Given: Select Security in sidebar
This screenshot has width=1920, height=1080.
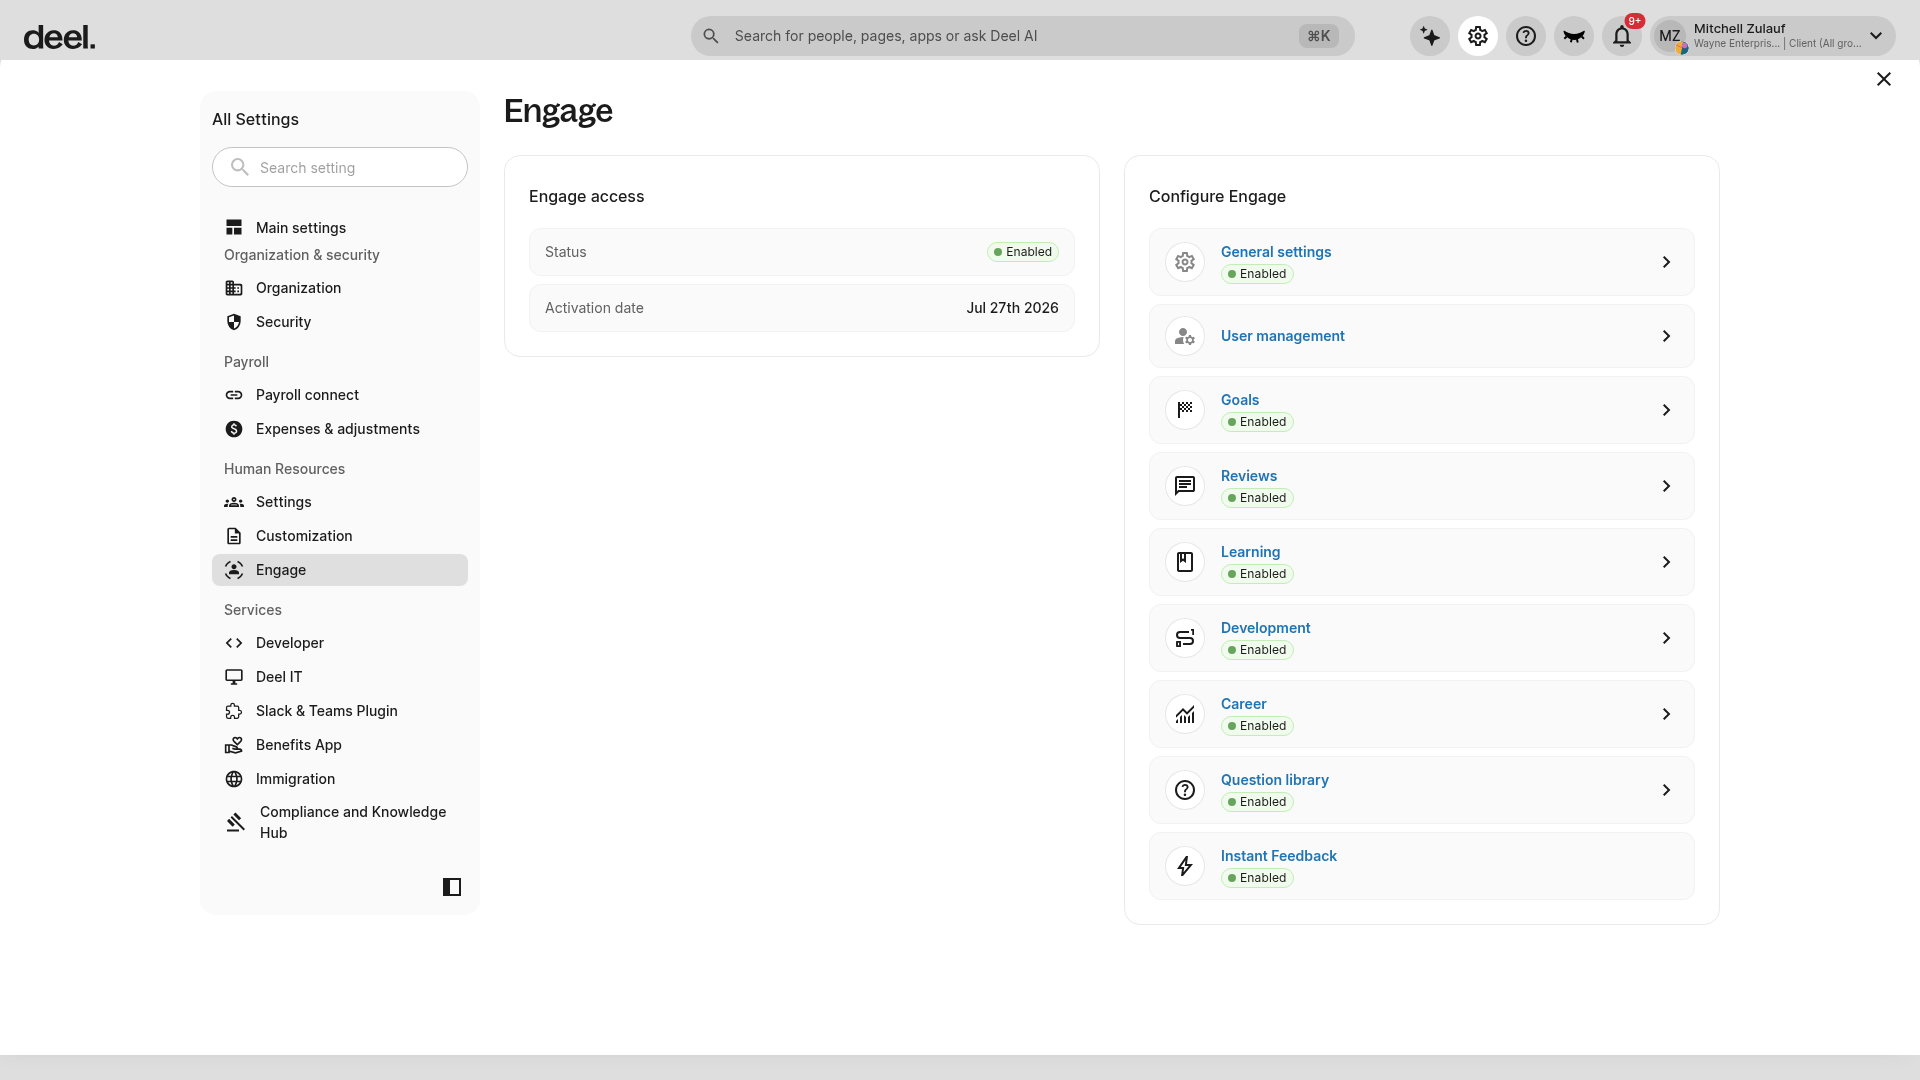Looking at the screenshot, I should click(340, 322).
